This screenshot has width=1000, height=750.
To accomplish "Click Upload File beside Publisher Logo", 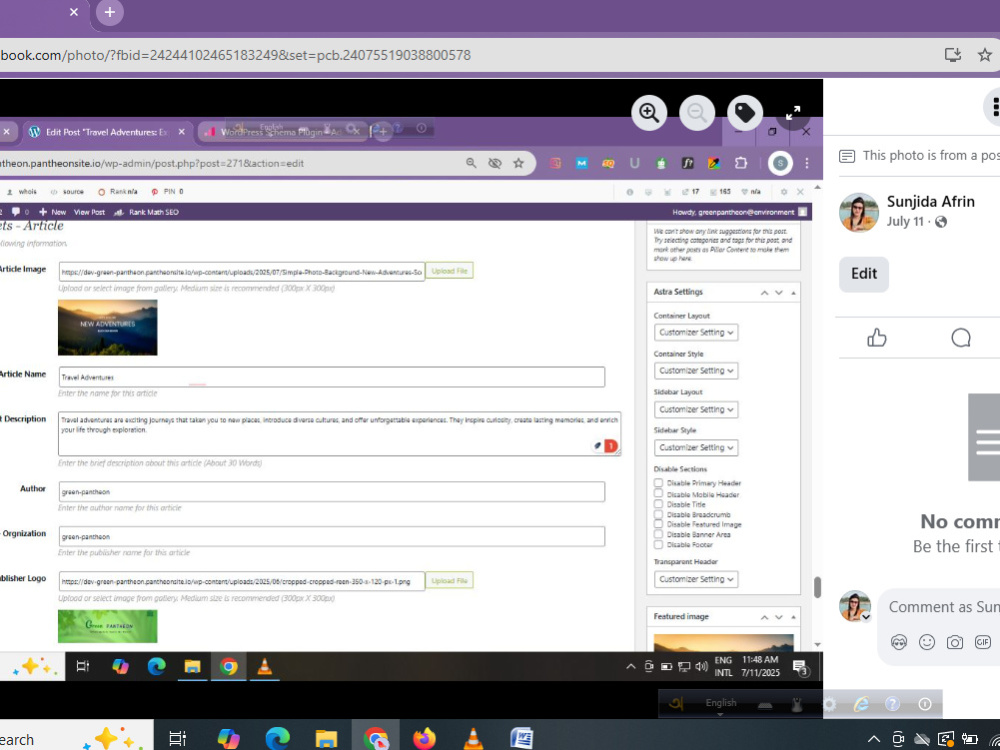I will (450, 580).
